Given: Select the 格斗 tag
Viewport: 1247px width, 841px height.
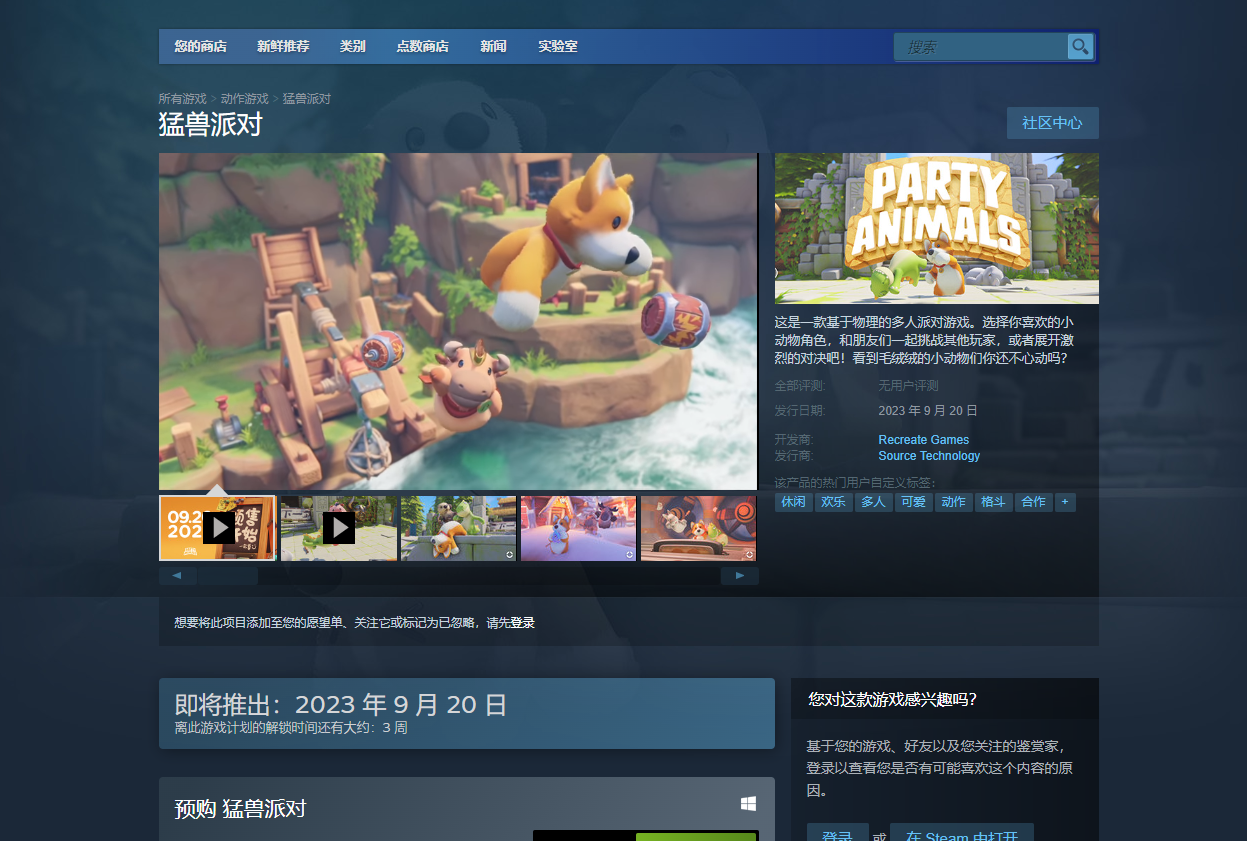Looking at the screenshot, I should click(994, 502).
